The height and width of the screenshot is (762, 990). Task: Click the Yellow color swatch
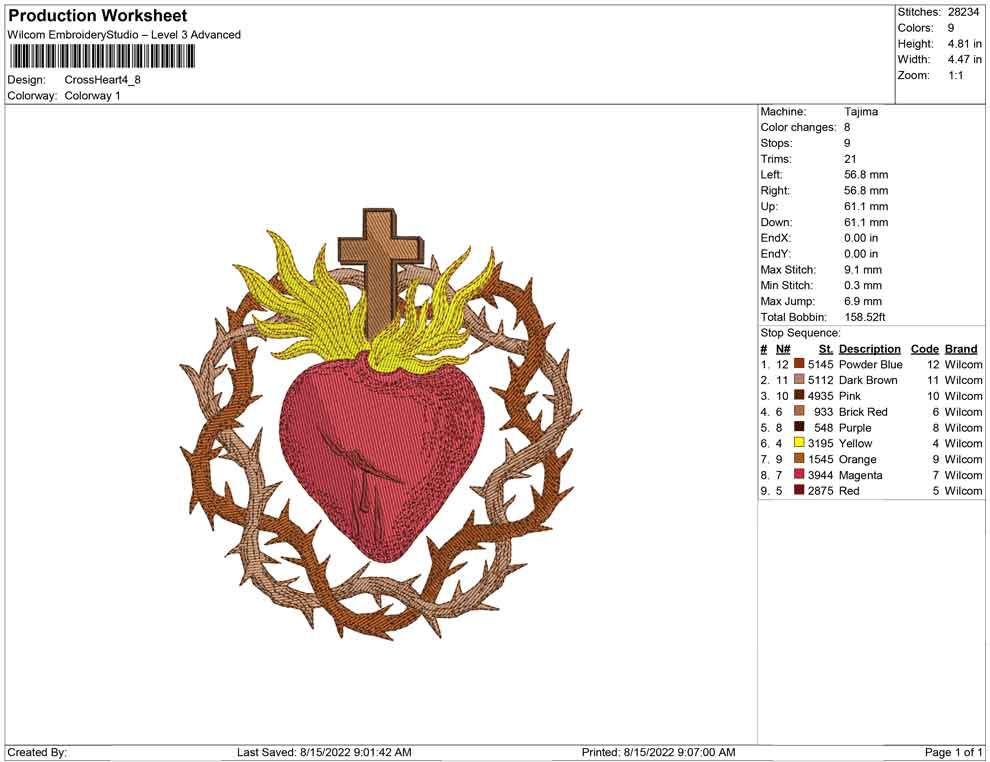click(x=798, y=443)
